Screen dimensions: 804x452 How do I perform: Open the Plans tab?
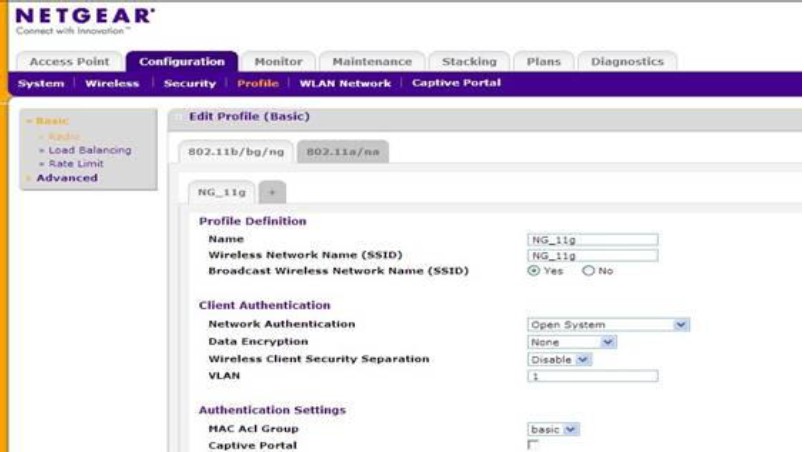(544, 61)
